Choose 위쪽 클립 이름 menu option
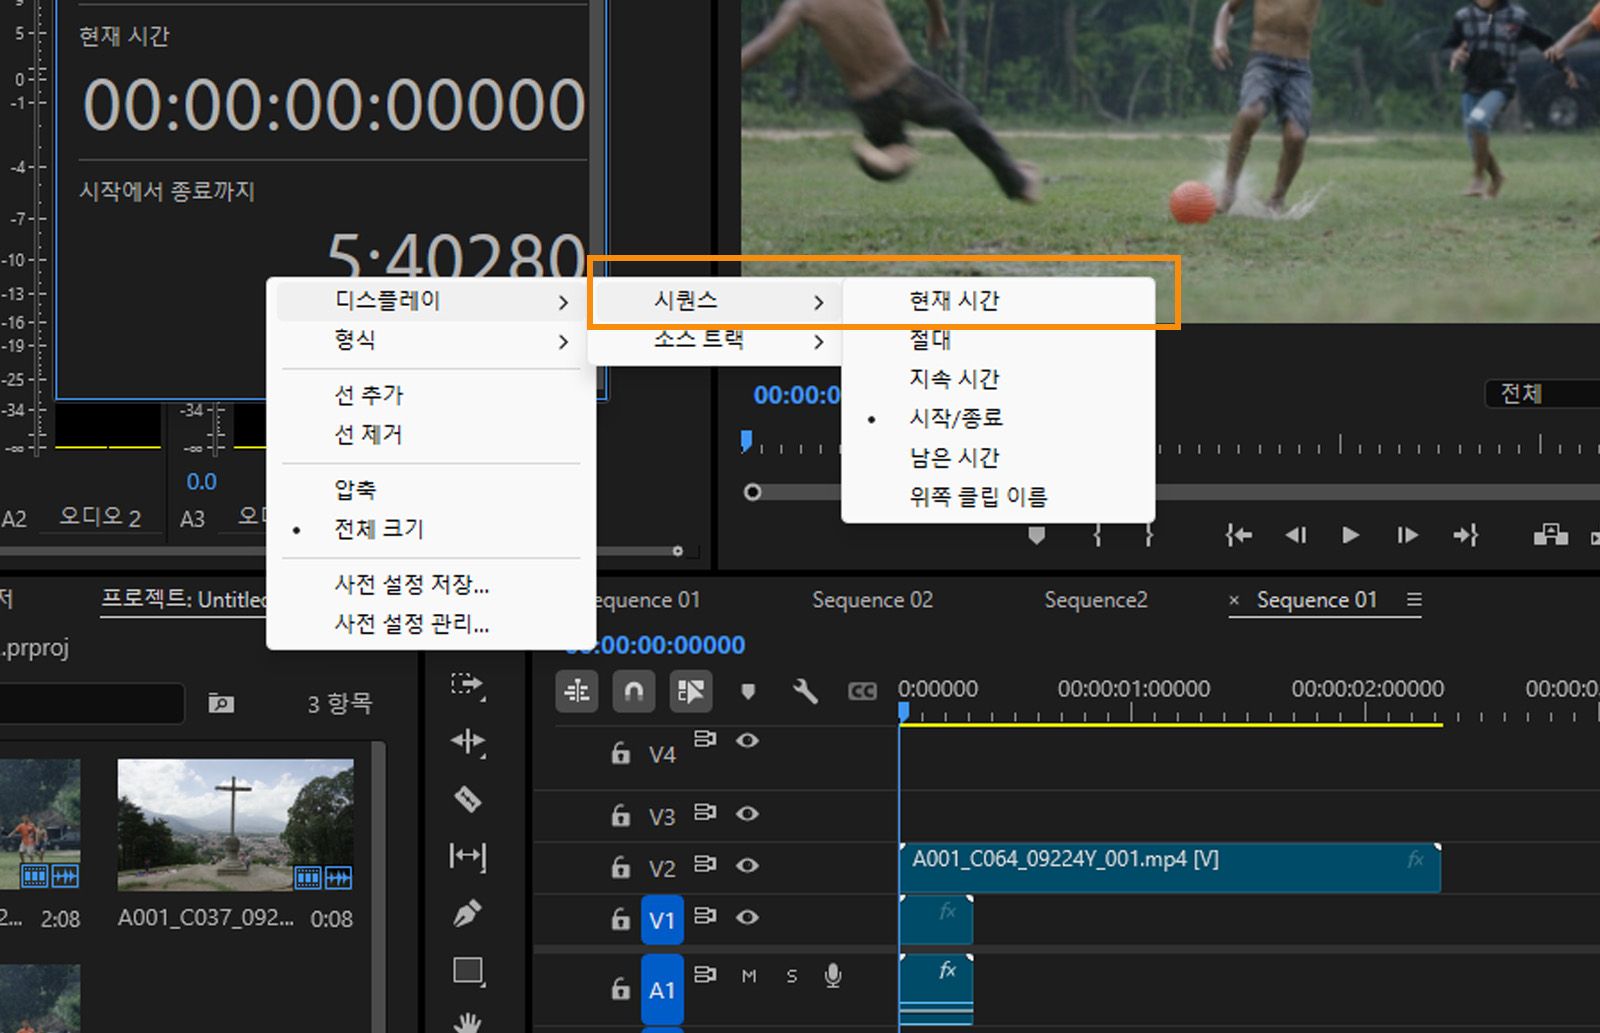The width and height of the screenshot is (1600, 1033). pyautogui.click(x=998, y=497)
